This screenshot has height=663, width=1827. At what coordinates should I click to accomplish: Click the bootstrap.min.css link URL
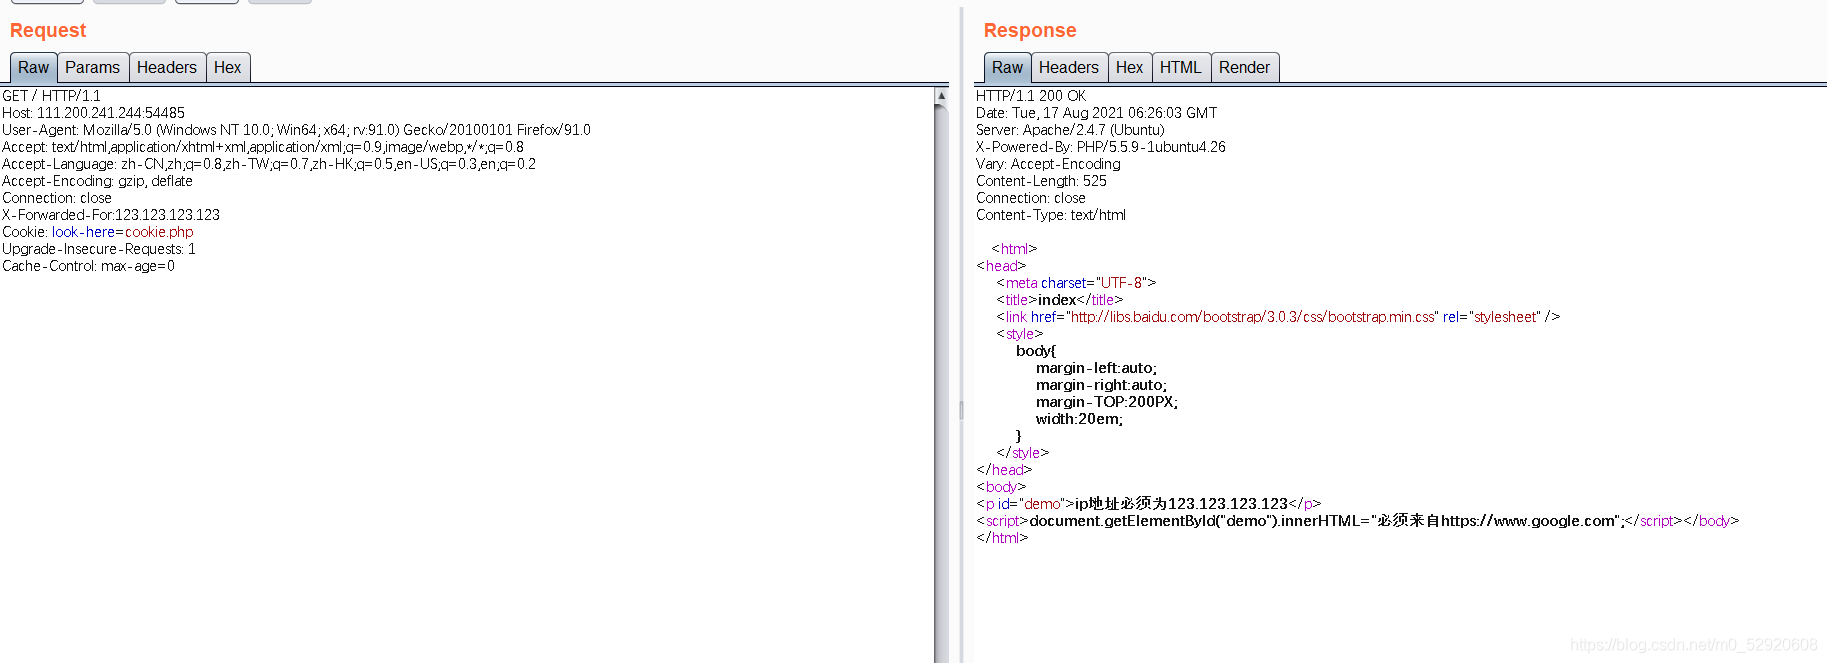pos(1253,317)
